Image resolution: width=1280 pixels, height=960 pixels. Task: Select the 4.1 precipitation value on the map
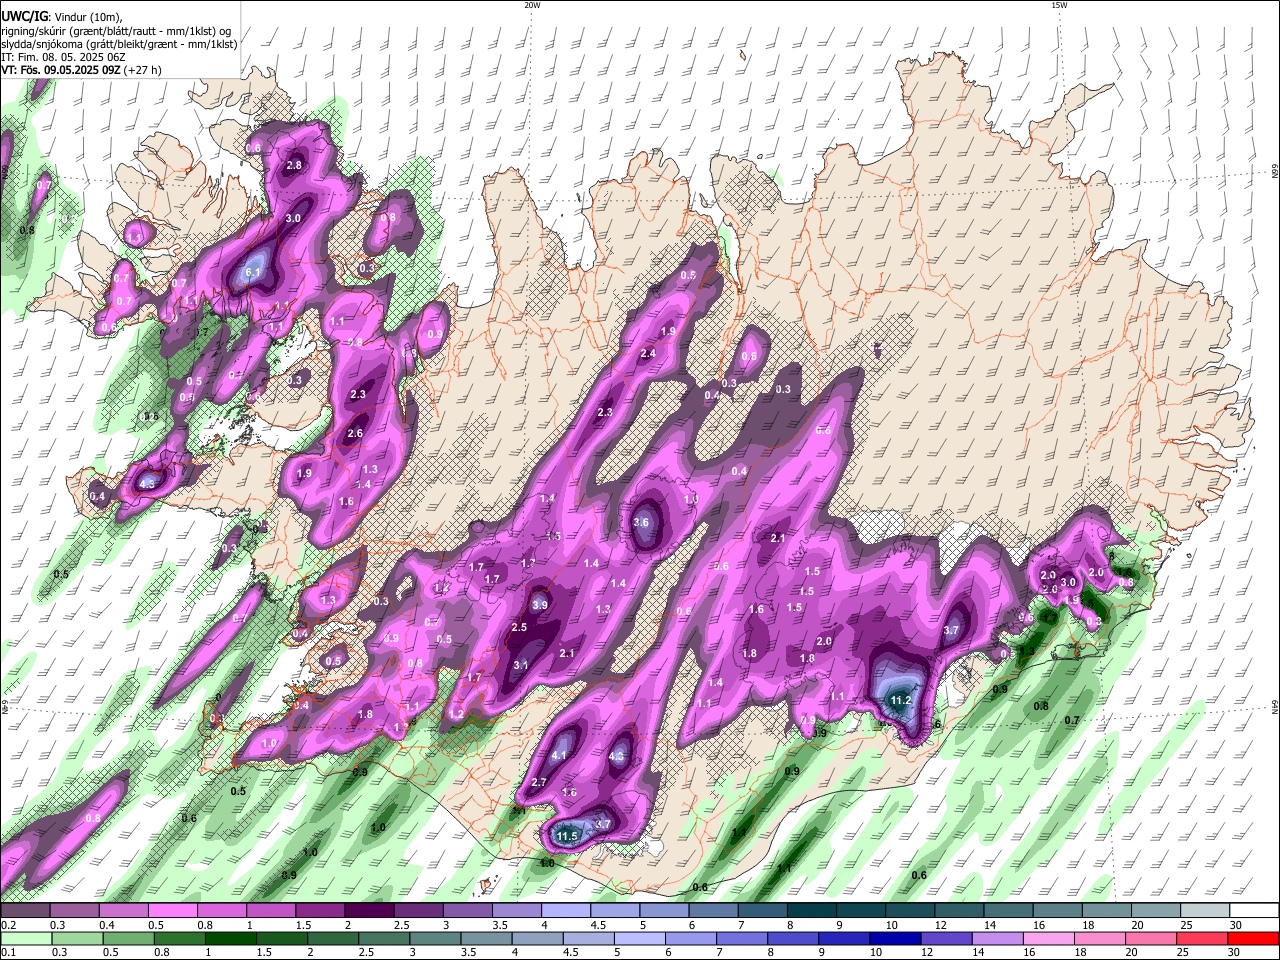pyautogui.click(x=560, y=755)
